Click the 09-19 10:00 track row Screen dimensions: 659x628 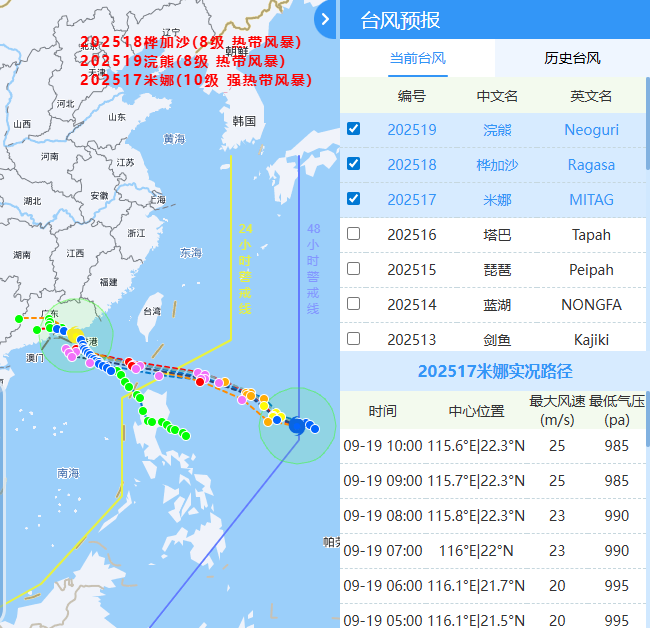pyautogui.click(x=493, y=446)
